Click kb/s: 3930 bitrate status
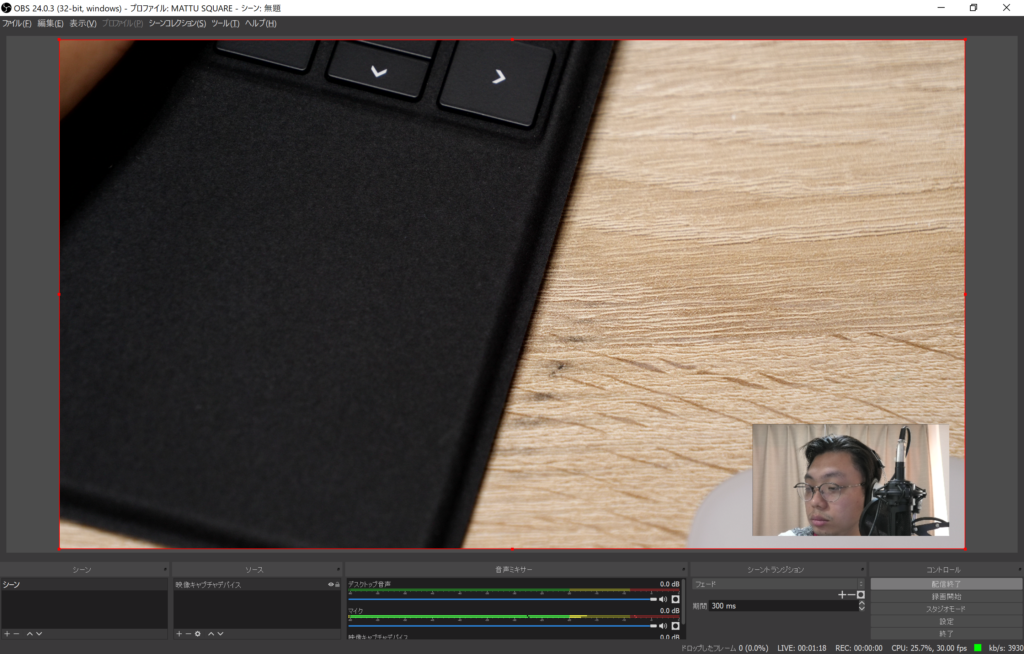 coord(1006,648)
